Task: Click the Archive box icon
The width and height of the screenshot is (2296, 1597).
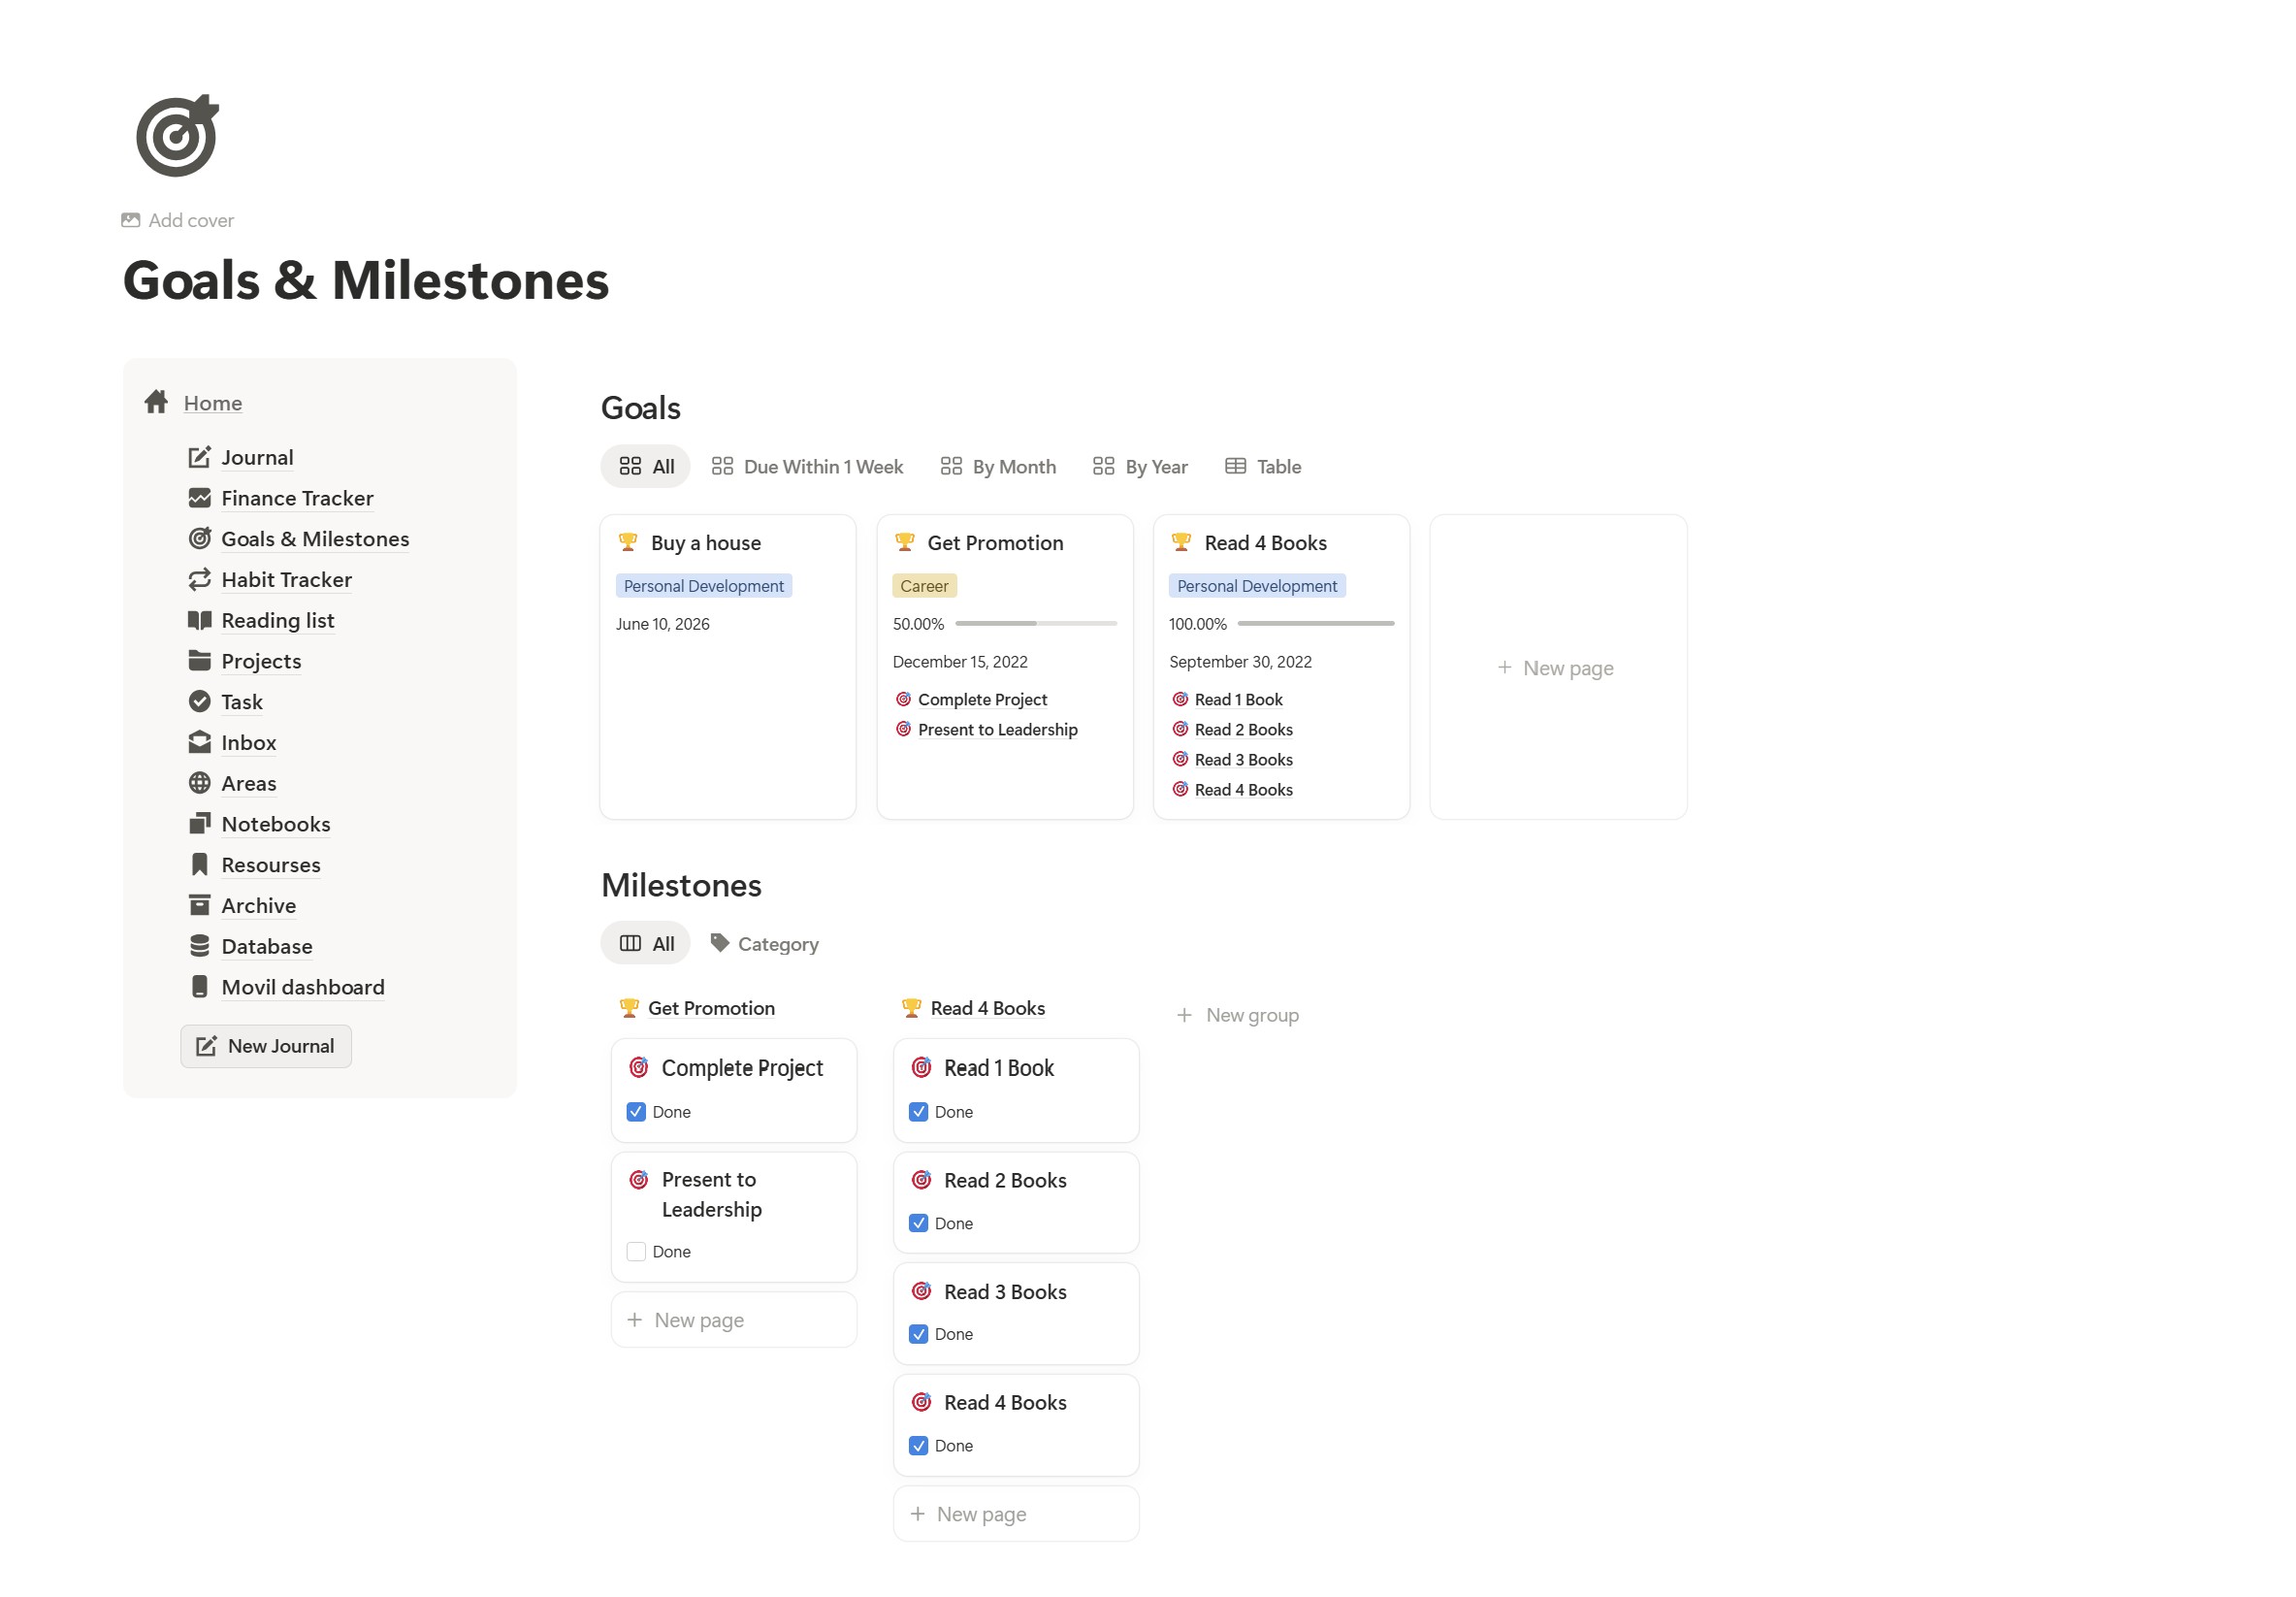Action: point(199,905)
